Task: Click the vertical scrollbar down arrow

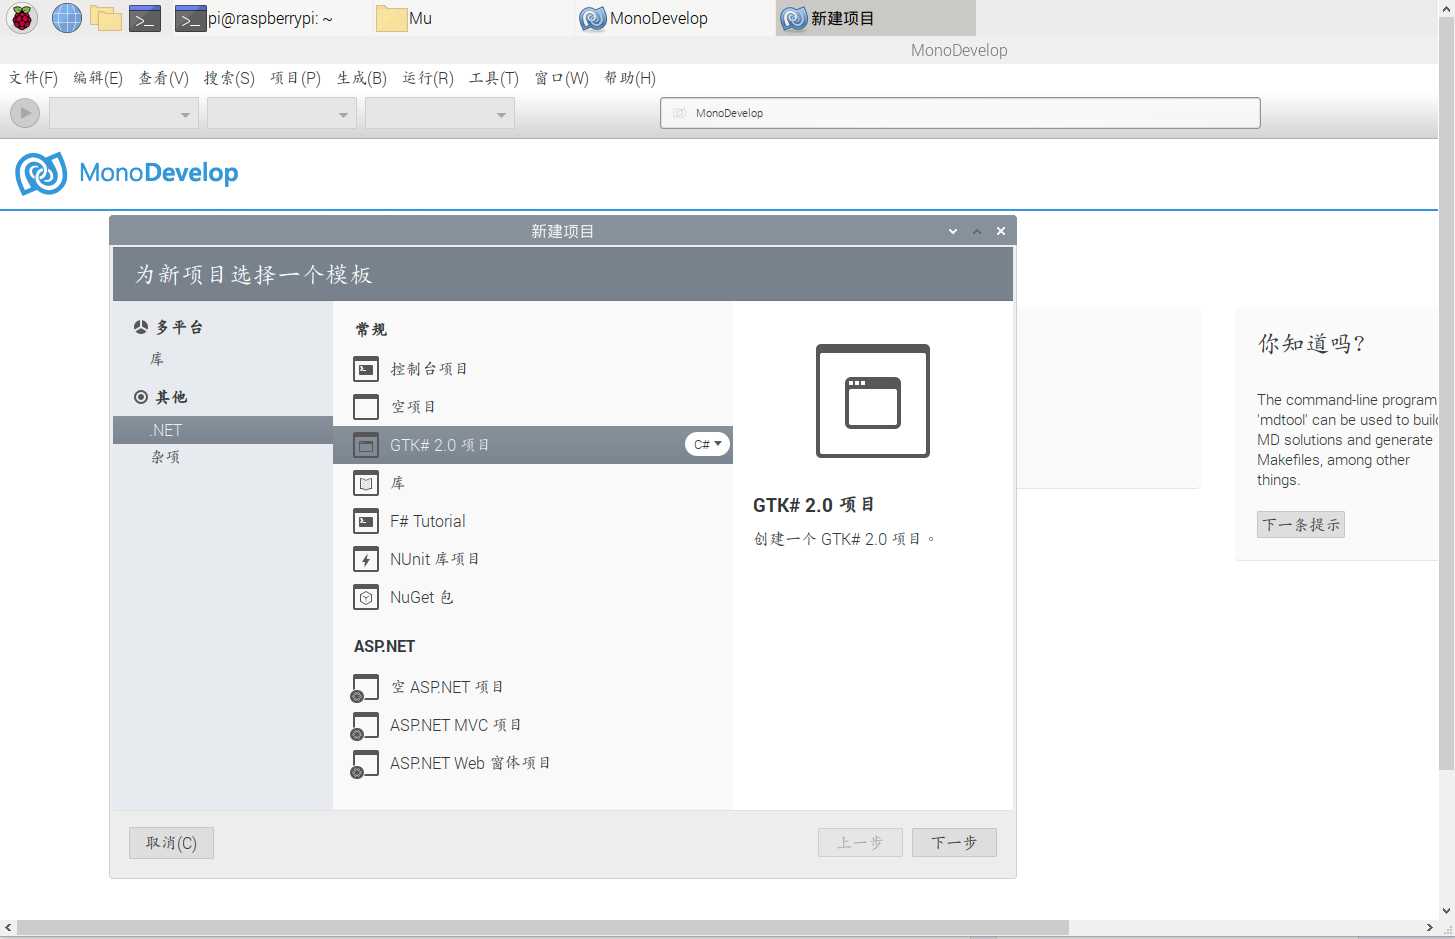Action: (1446, 911)
